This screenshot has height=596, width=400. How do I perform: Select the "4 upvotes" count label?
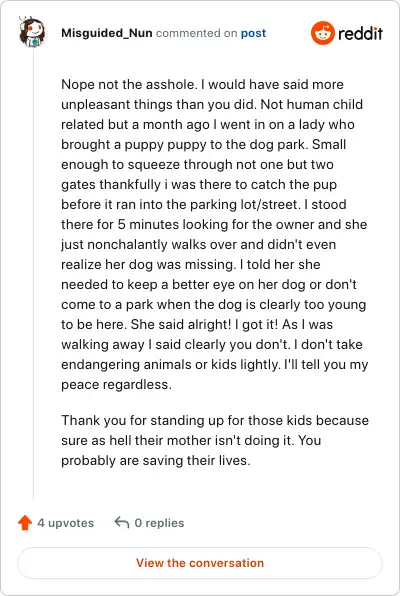click(65, 523)
